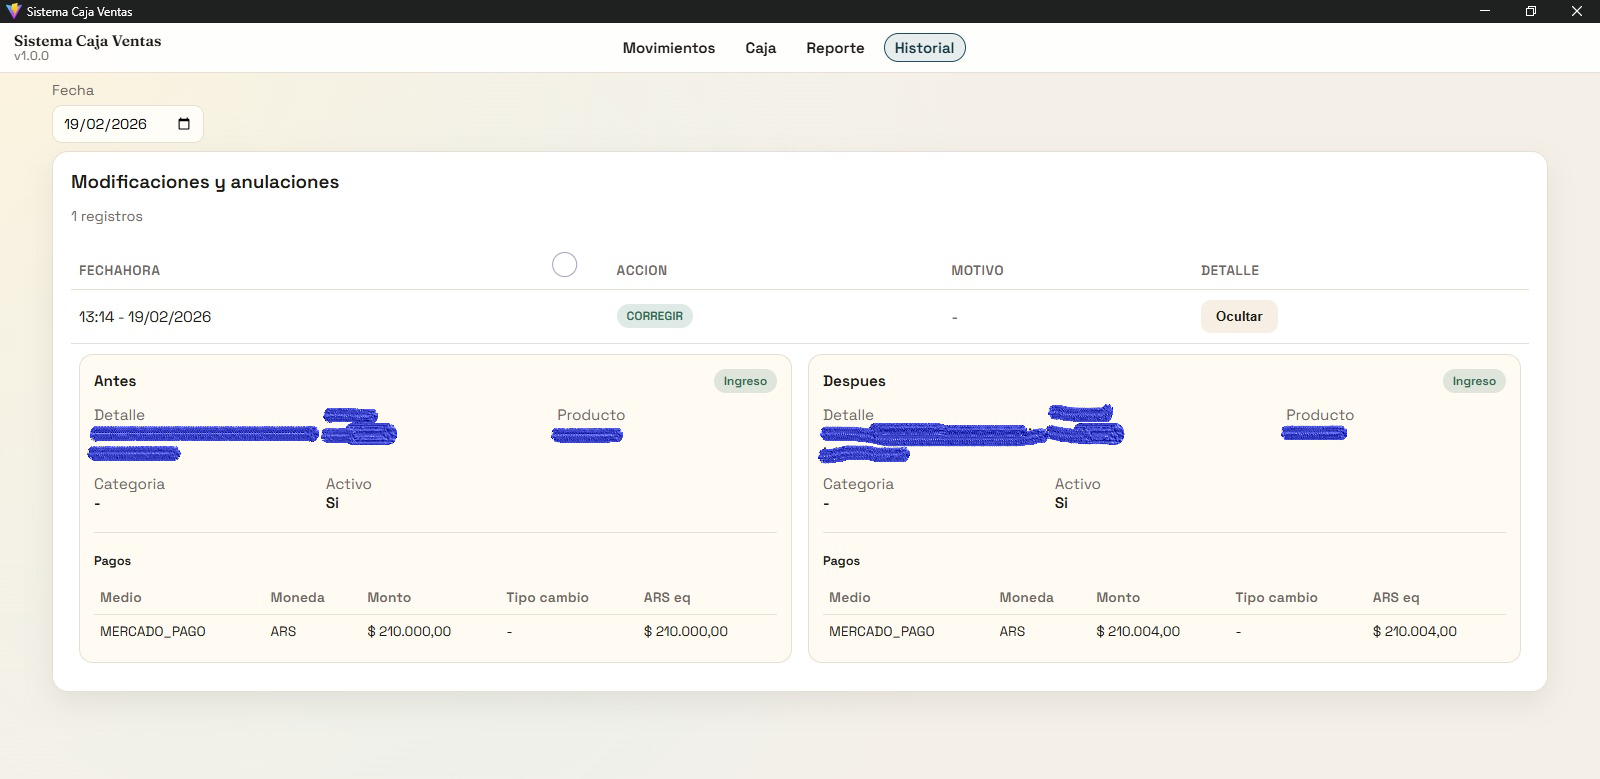The height and width of the screenshot is (779, 1600).
Task: Select the 13:14 - 19/02/2026 record row
Action: [x=145, y=317]
